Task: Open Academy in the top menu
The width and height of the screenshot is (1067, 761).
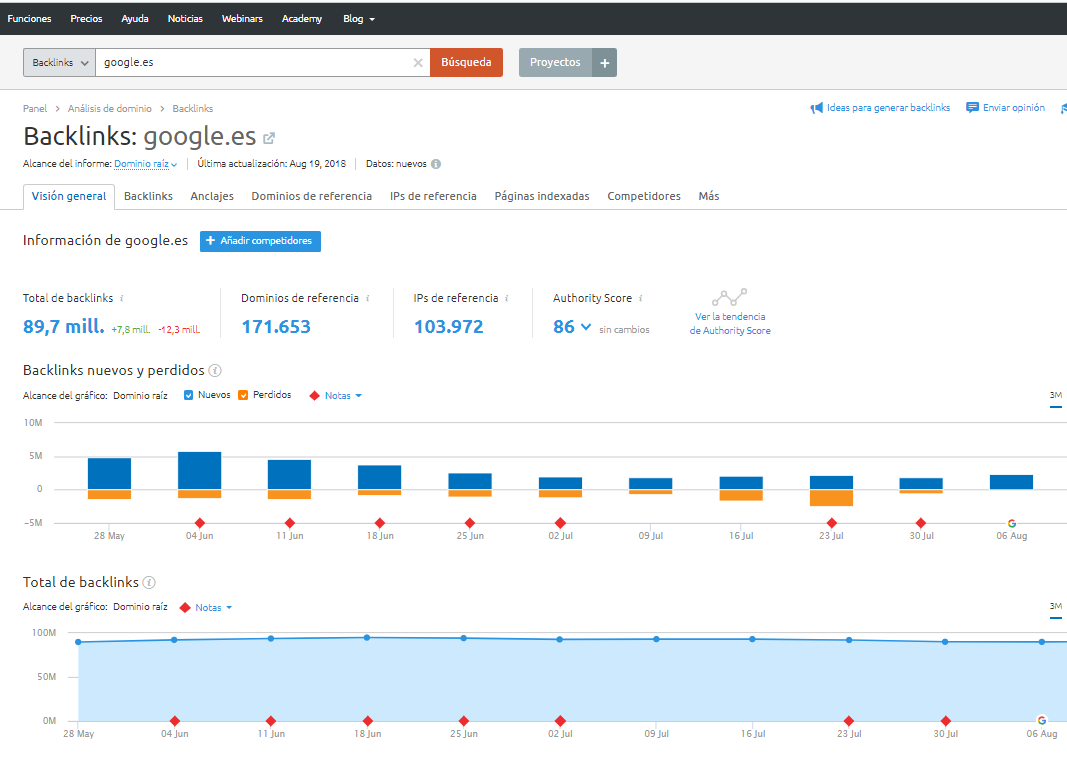Action: (302, 19)
